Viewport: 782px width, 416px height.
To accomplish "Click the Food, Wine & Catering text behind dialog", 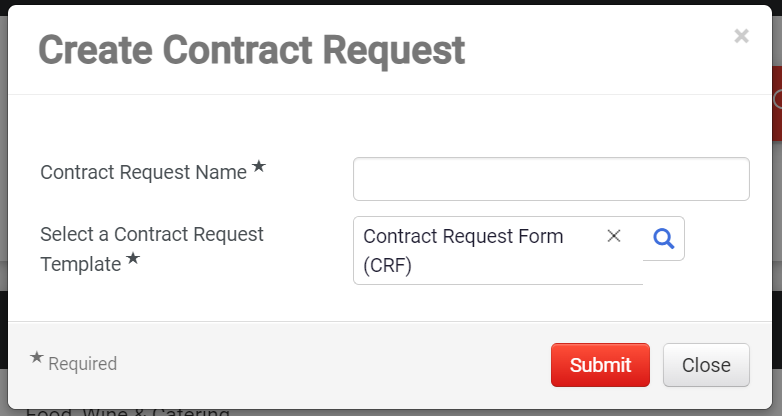I will (x=128, y=413).
